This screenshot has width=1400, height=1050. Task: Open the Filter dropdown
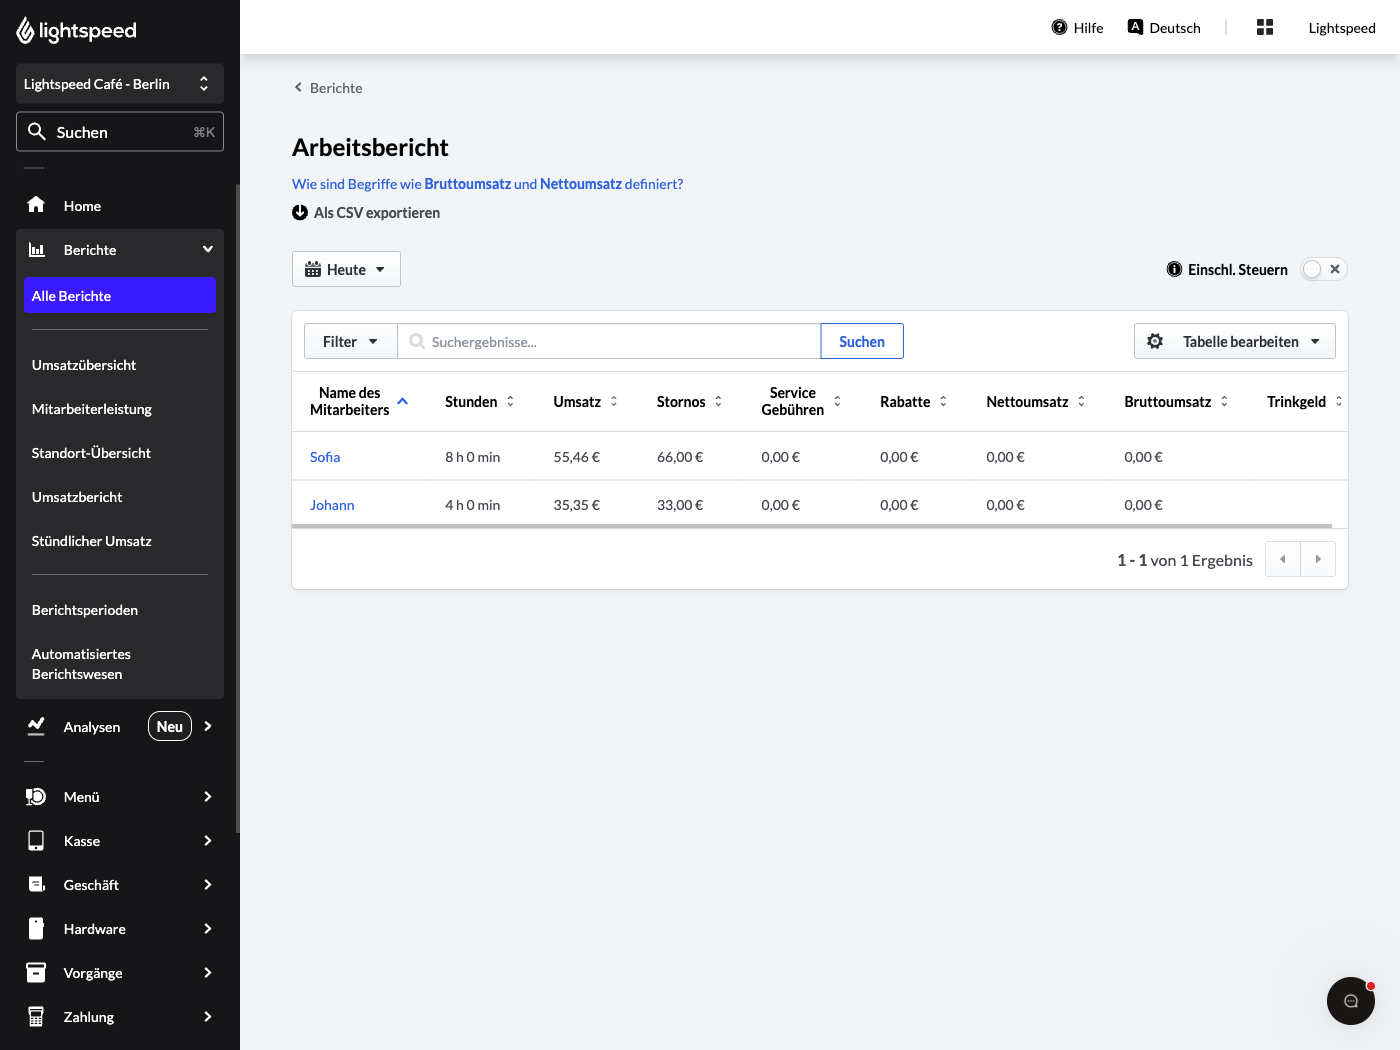click(x=350, y=341)
